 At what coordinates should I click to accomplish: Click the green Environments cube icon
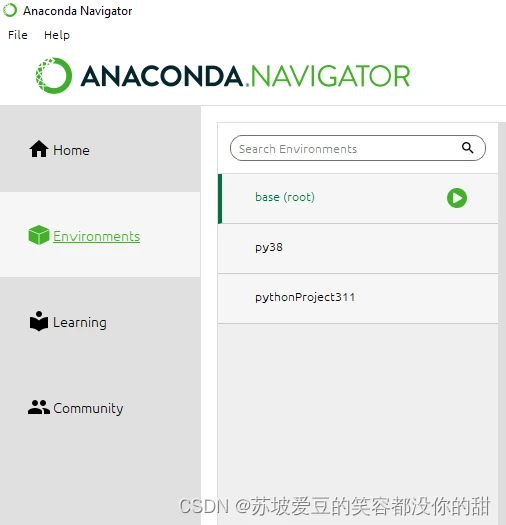coord(39,235)
